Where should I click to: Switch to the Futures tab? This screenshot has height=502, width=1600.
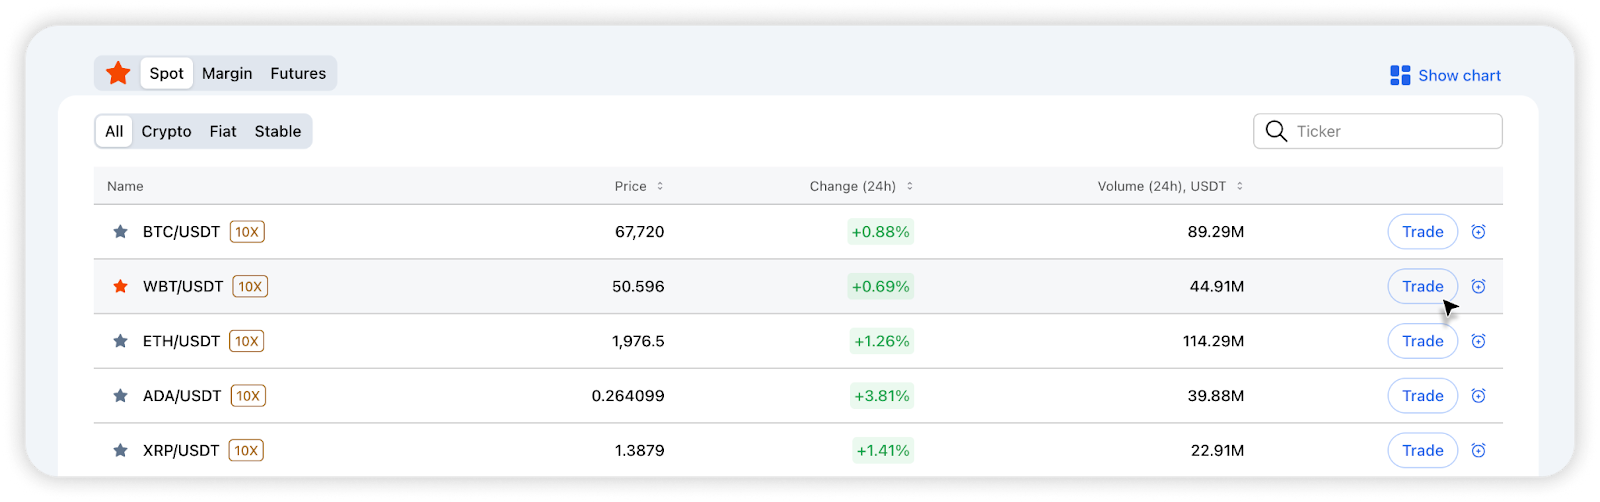coord(298,73)
